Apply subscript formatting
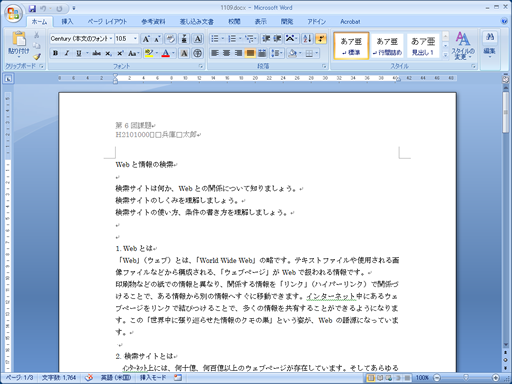The image size is (512, 384). click(108, 53)
